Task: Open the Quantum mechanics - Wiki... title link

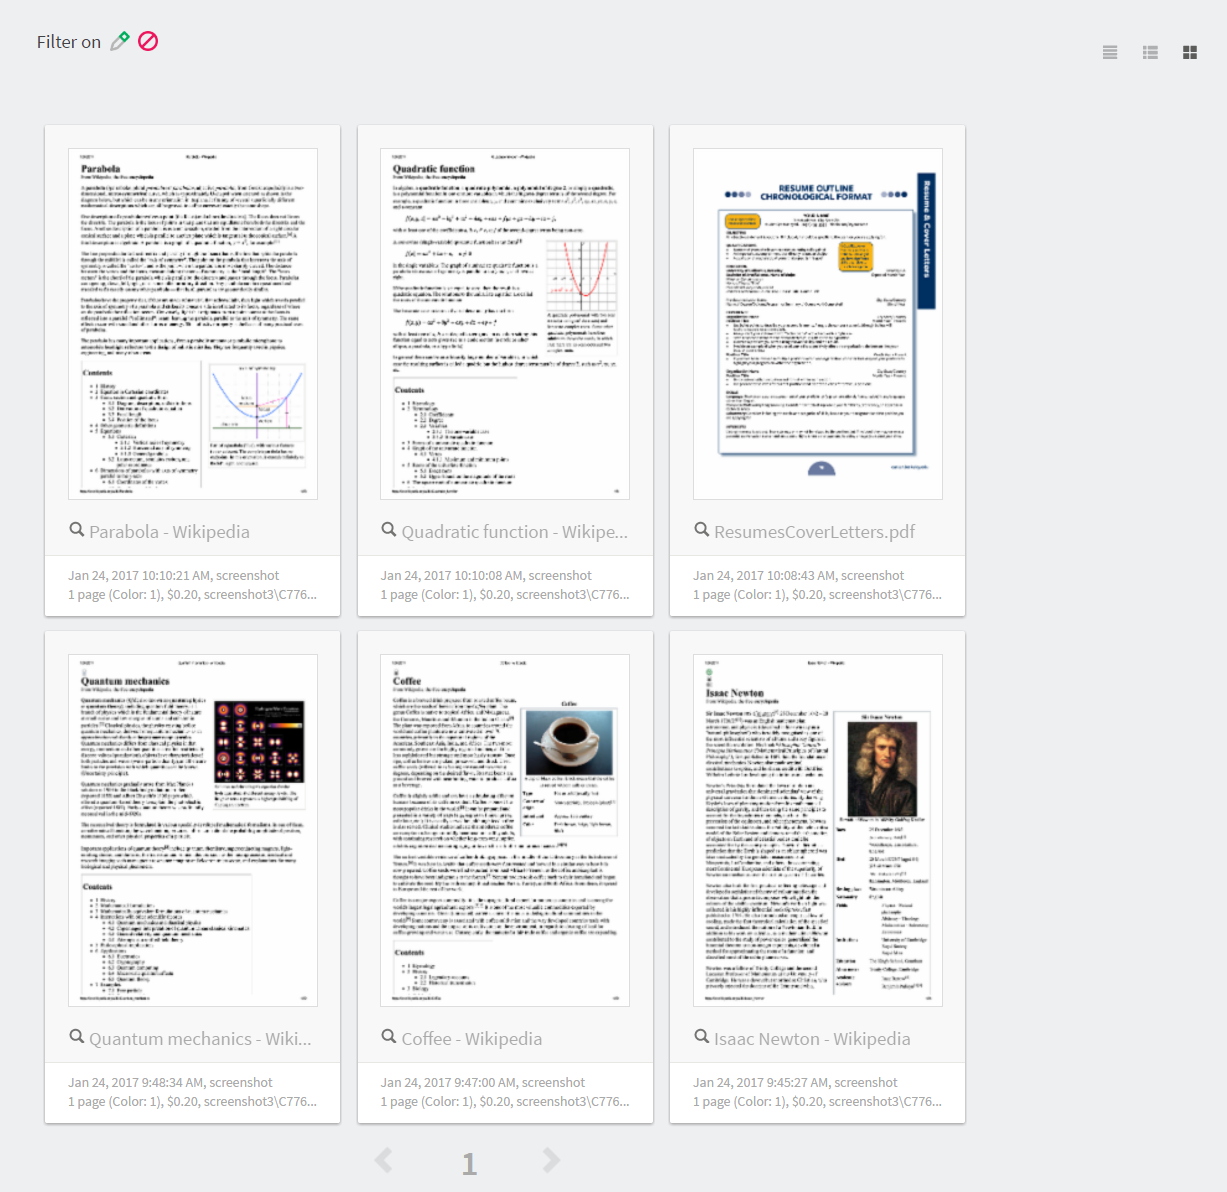Action: [x=200, y=1039]
